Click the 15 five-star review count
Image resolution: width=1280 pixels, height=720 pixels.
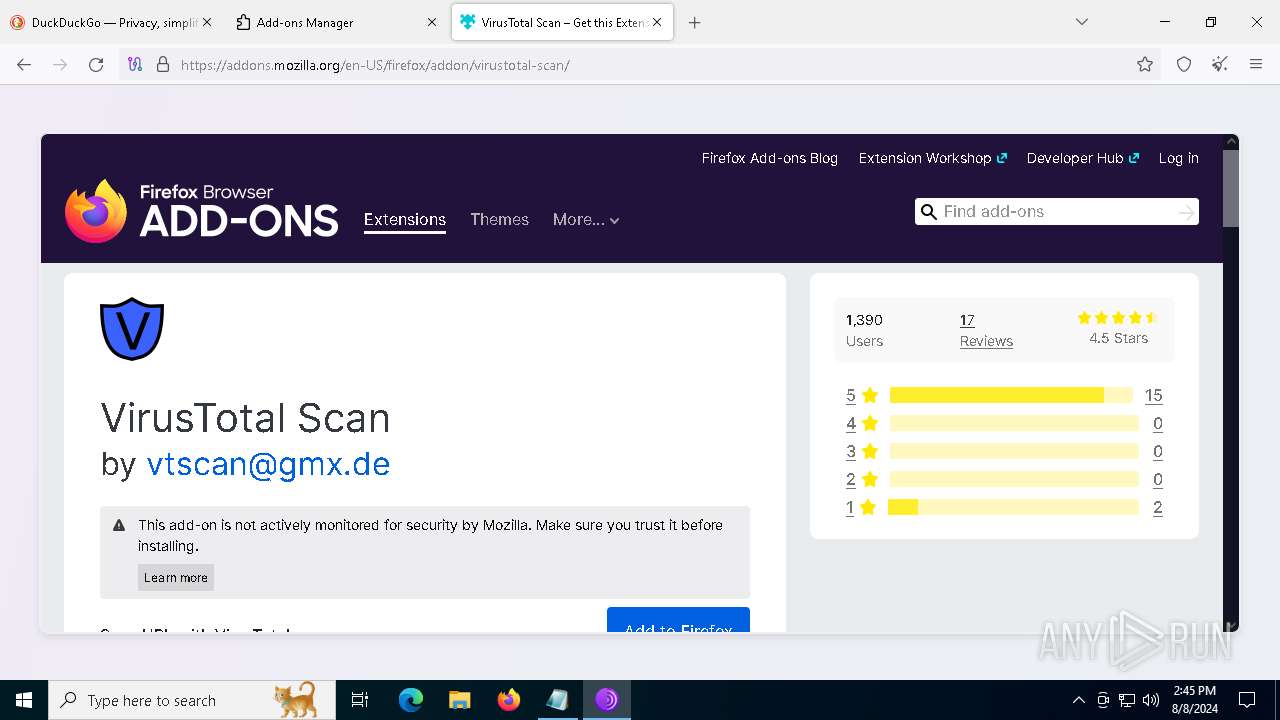(x=1154, y=395)
